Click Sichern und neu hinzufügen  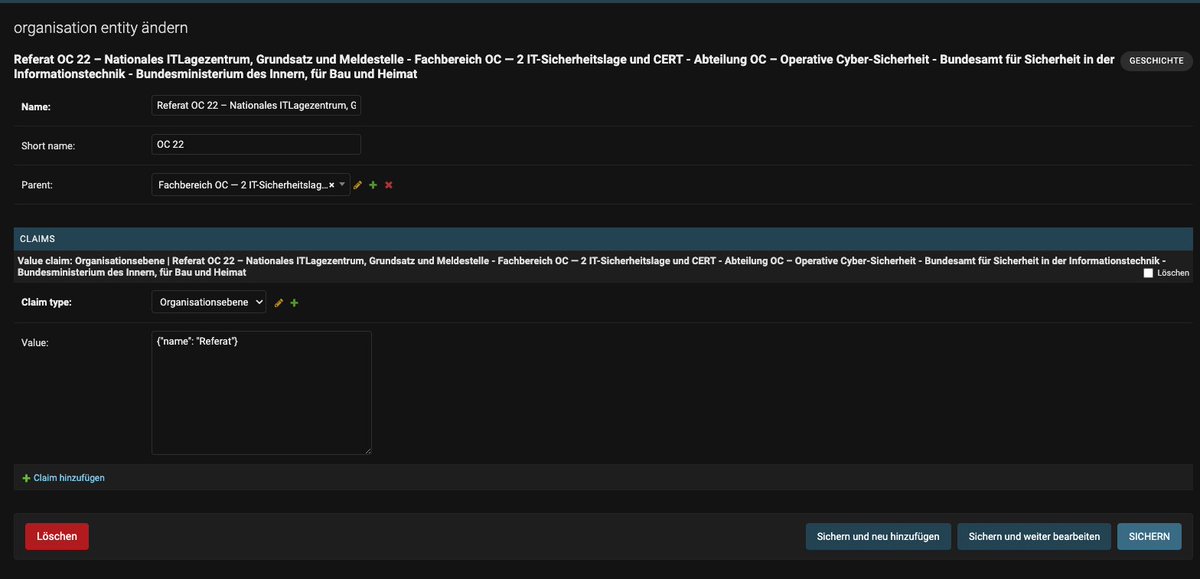[x=878, y=536]
